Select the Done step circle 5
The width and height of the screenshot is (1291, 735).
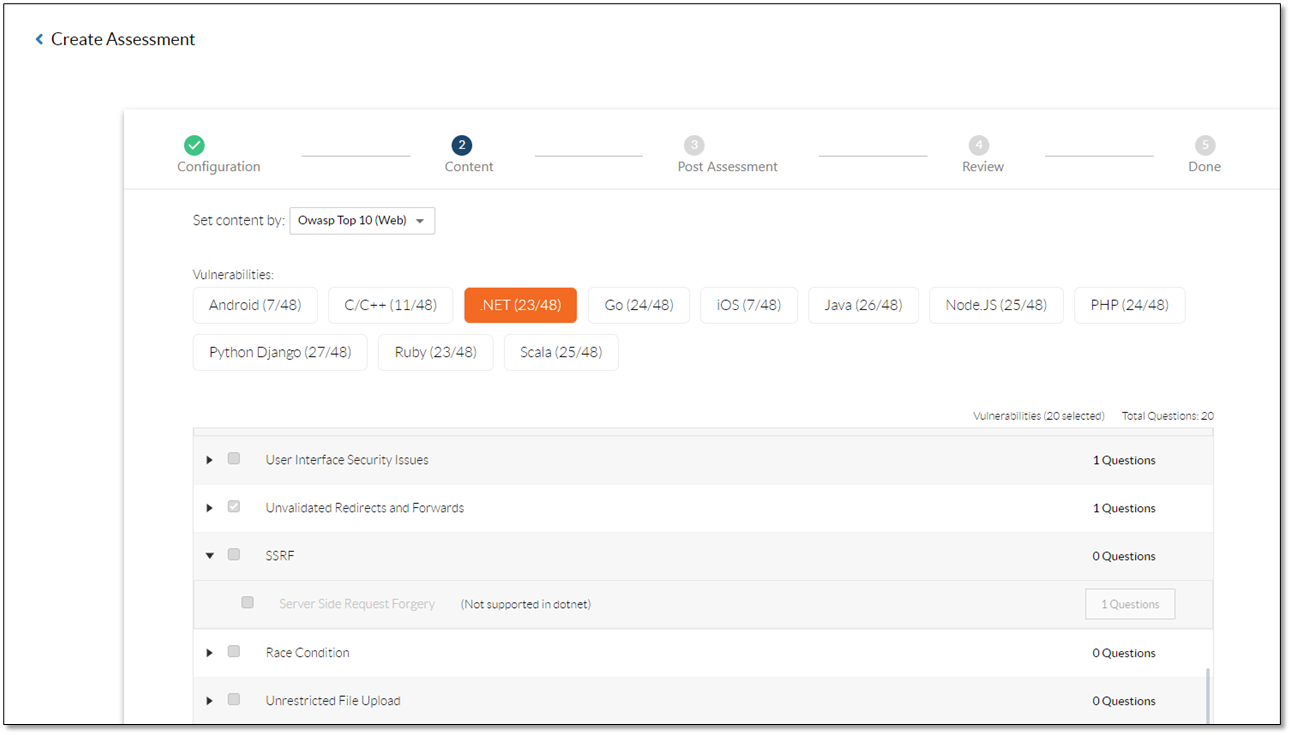1205,145
